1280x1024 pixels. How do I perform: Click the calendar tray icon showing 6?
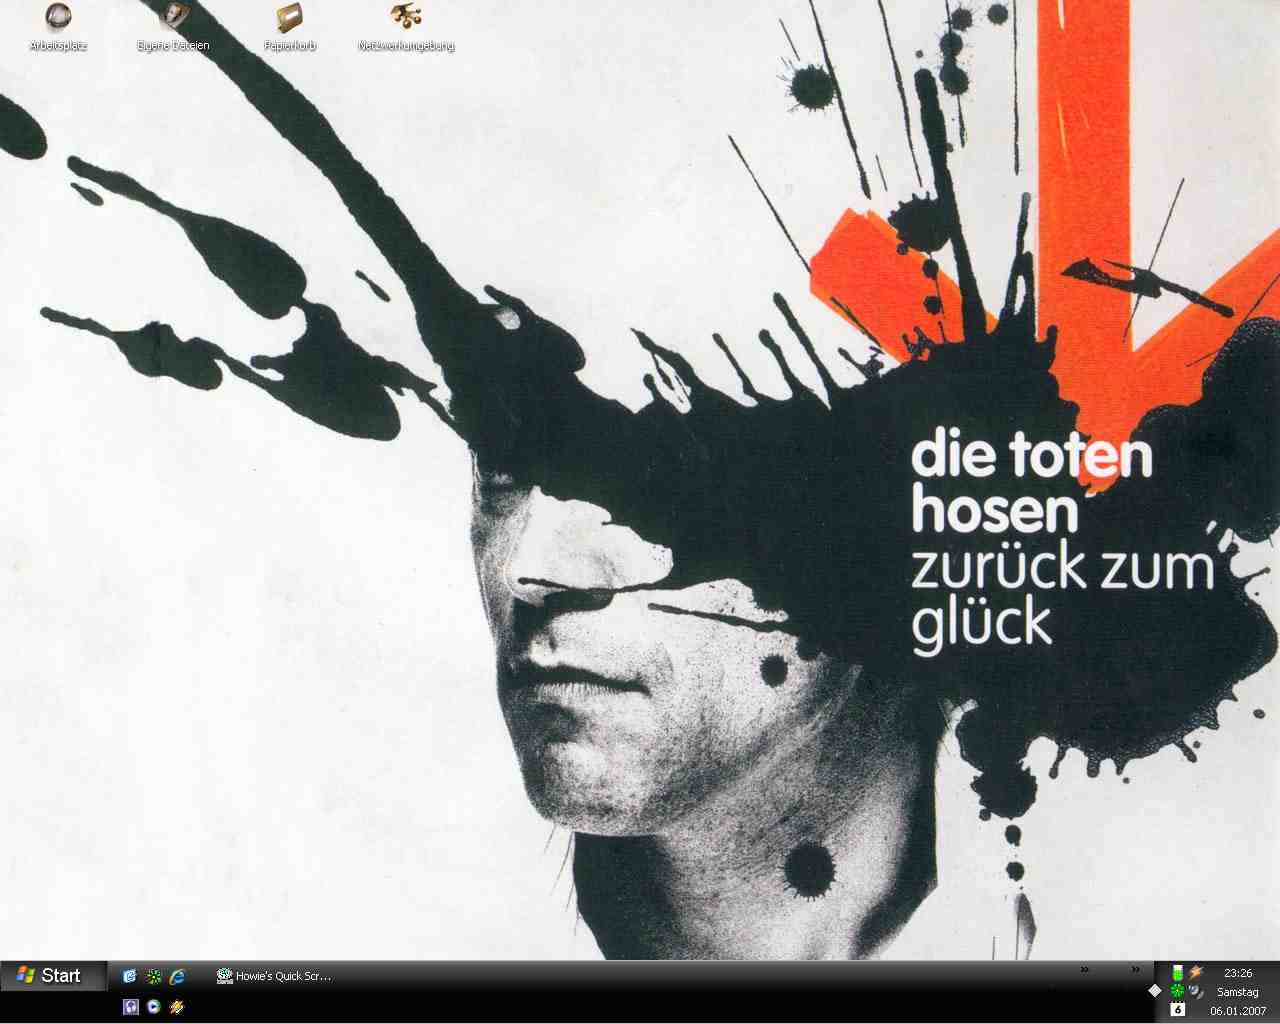[x=1177, y=1009]
